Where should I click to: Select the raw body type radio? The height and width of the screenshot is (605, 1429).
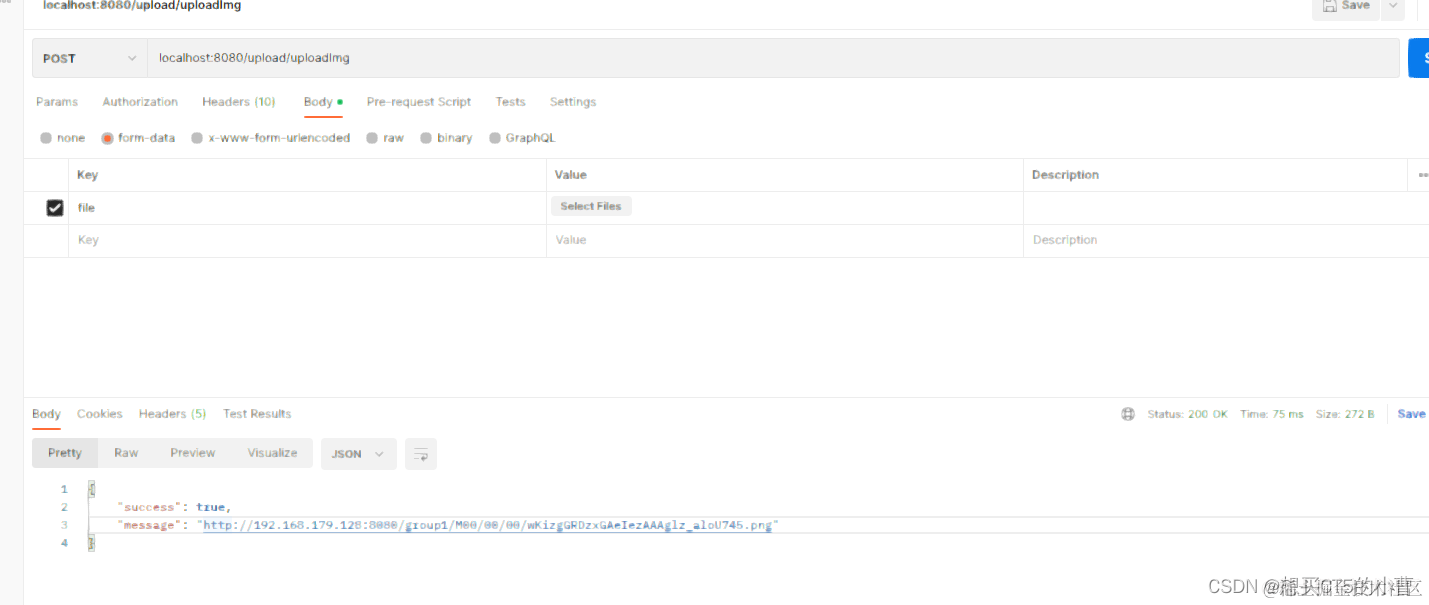tap(372, 138)
